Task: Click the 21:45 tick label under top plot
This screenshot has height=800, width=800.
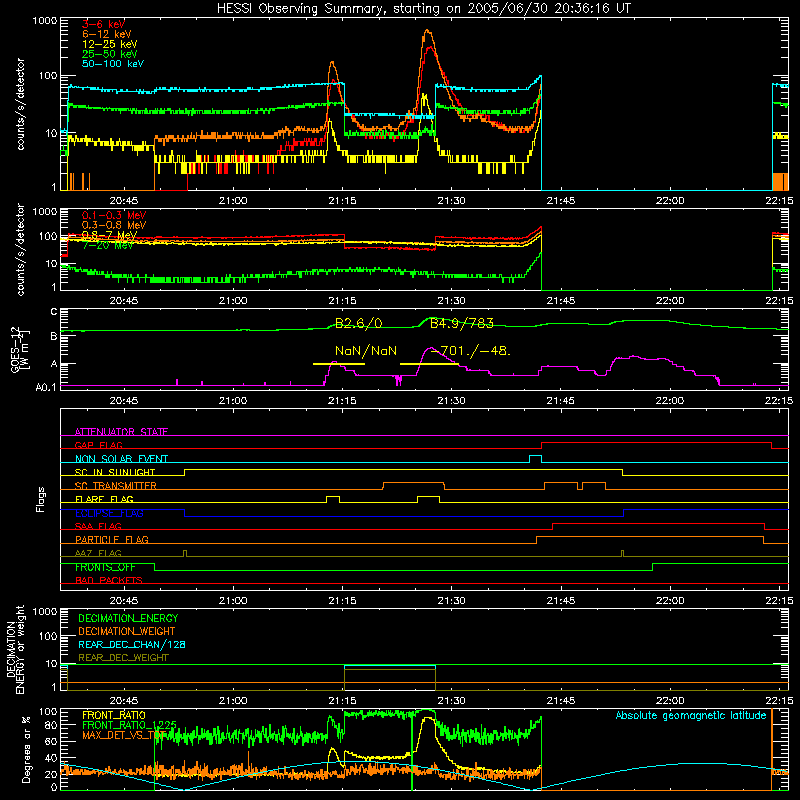Action: point(560,201)
